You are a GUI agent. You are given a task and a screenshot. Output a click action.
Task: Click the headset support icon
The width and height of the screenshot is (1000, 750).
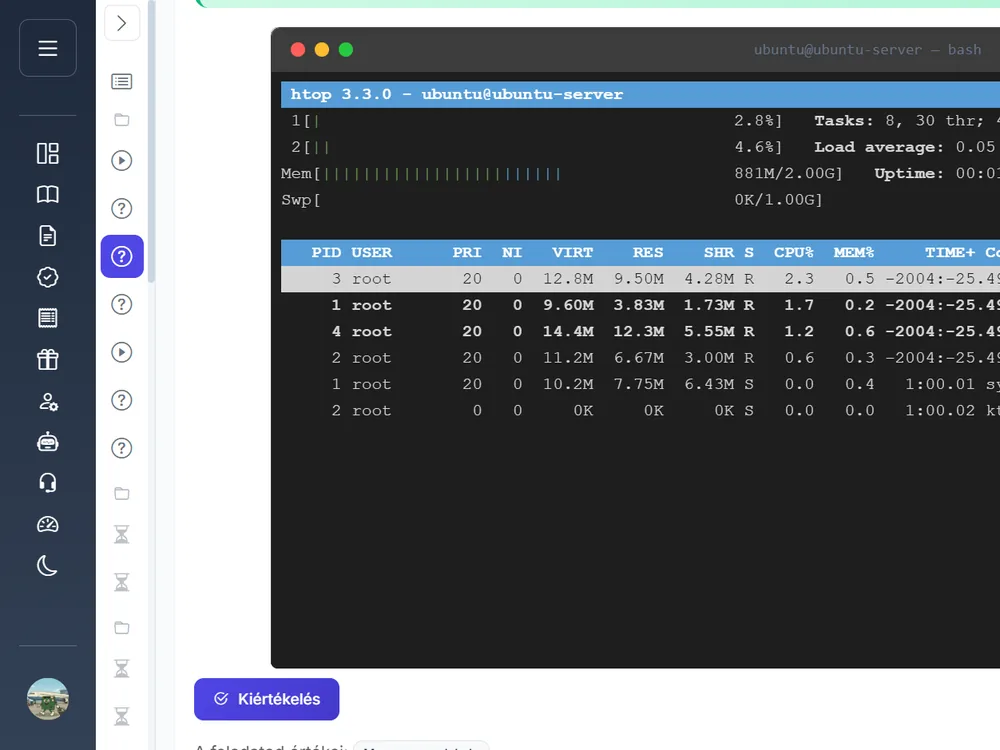click(x=48, y=483)
